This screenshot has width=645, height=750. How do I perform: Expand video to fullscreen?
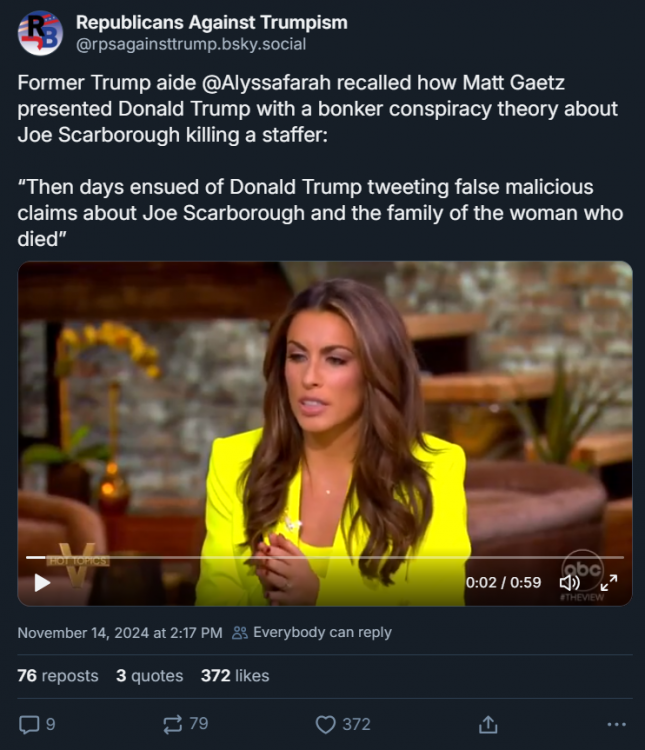point(608,582)
